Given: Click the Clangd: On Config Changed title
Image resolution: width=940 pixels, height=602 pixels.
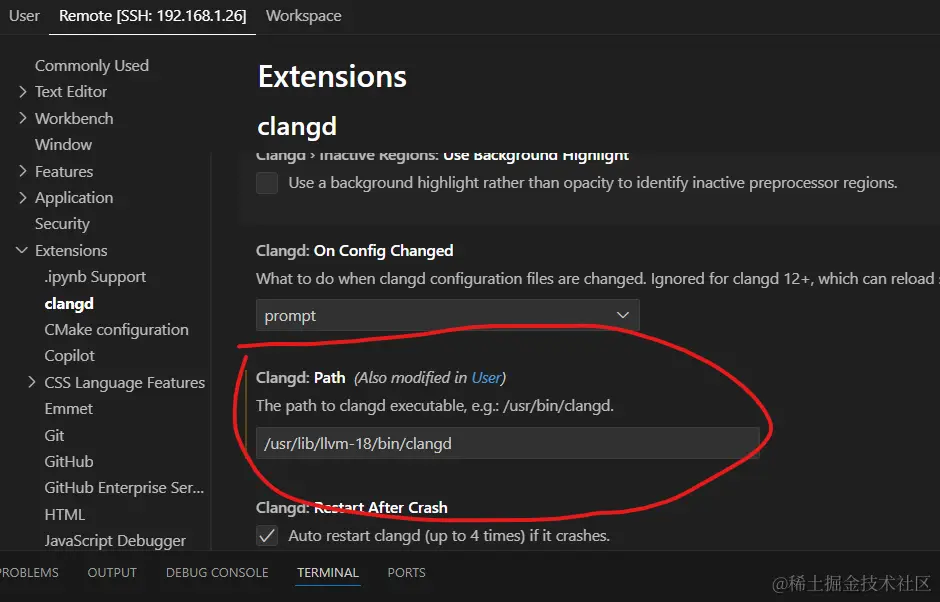Looking at the screenshot, I should (354, 251).
